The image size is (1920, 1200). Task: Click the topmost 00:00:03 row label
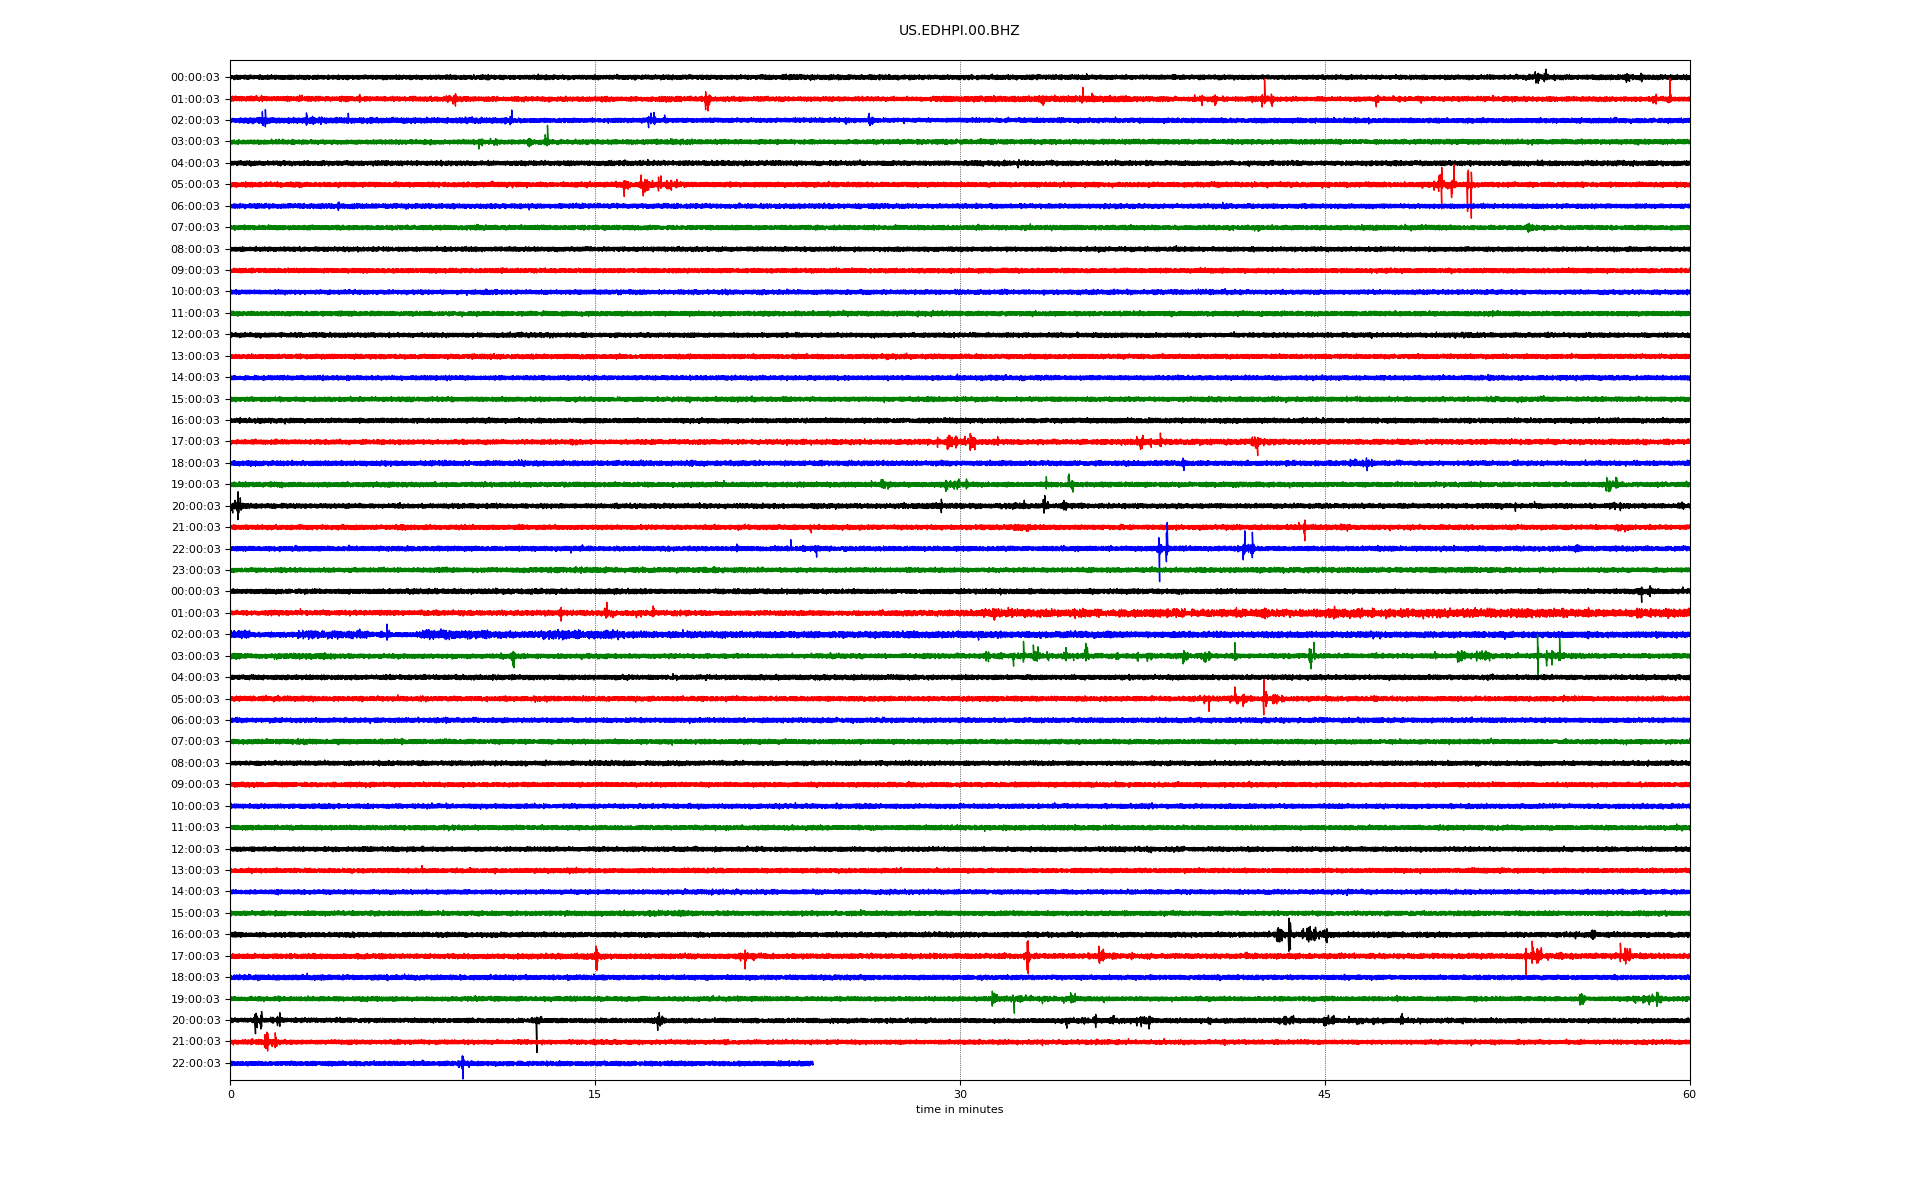[195, 77]
